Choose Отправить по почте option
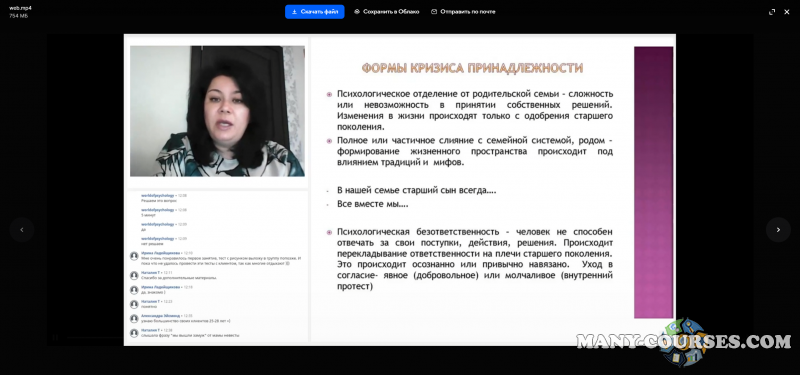The height and width of the screenshot is (375, 800). 463,12
